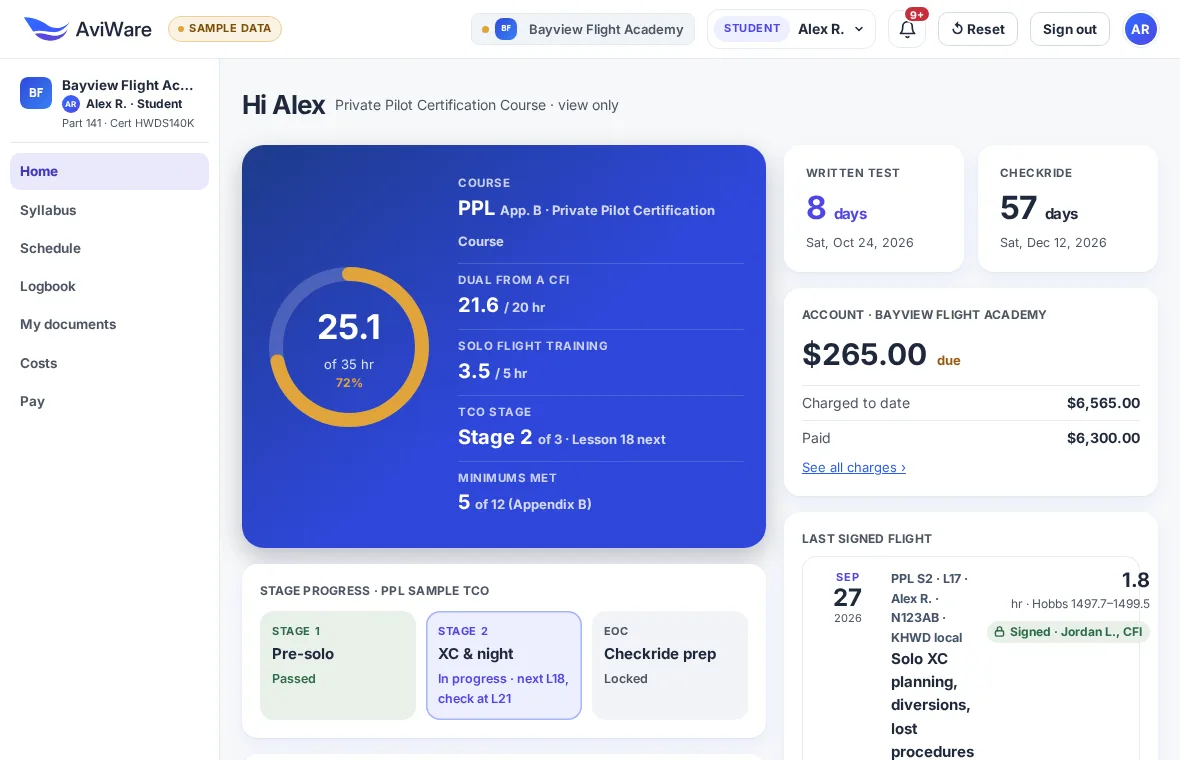Open the See all charges link
The width and height of the screenshot is (1180, 760).
point(853,467)
